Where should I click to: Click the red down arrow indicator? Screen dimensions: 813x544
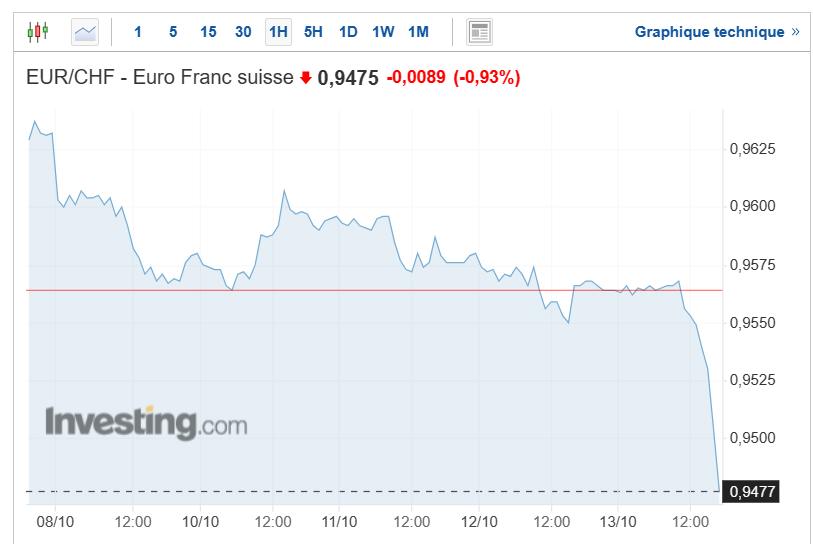click(x=306, y=78)
